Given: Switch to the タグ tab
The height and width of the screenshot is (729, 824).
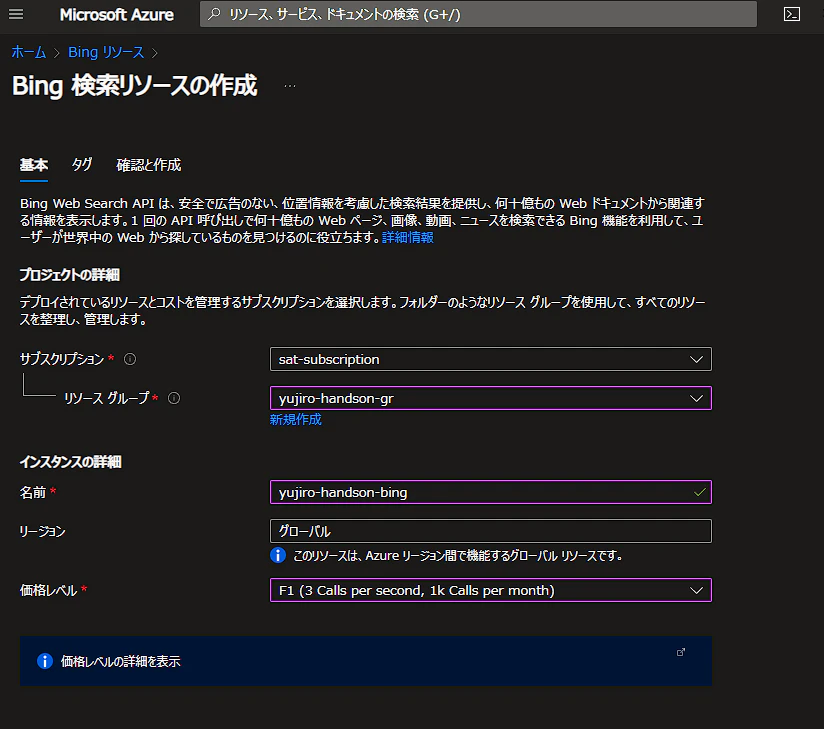Looking at the screenshot, I should tap(81, 165).
